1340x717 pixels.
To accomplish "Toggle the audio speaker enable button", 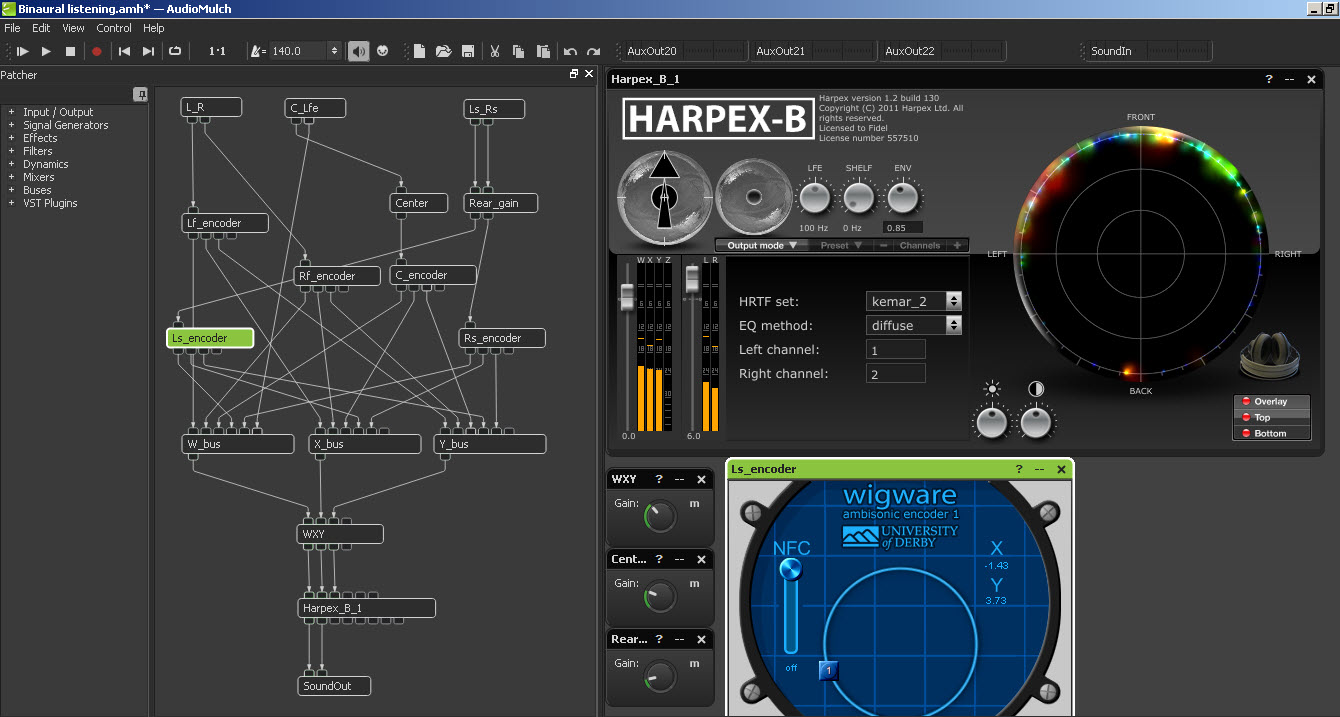I will tap(358, 51).
